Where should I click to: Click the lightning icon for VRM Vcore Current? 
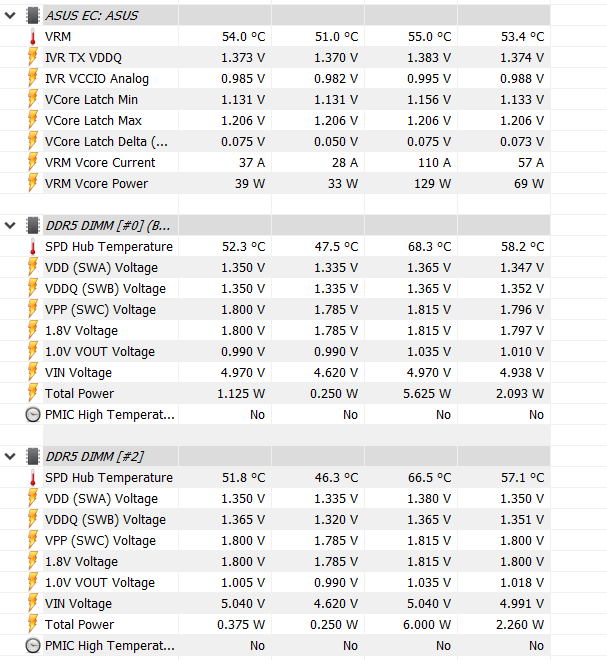[33, 163]
